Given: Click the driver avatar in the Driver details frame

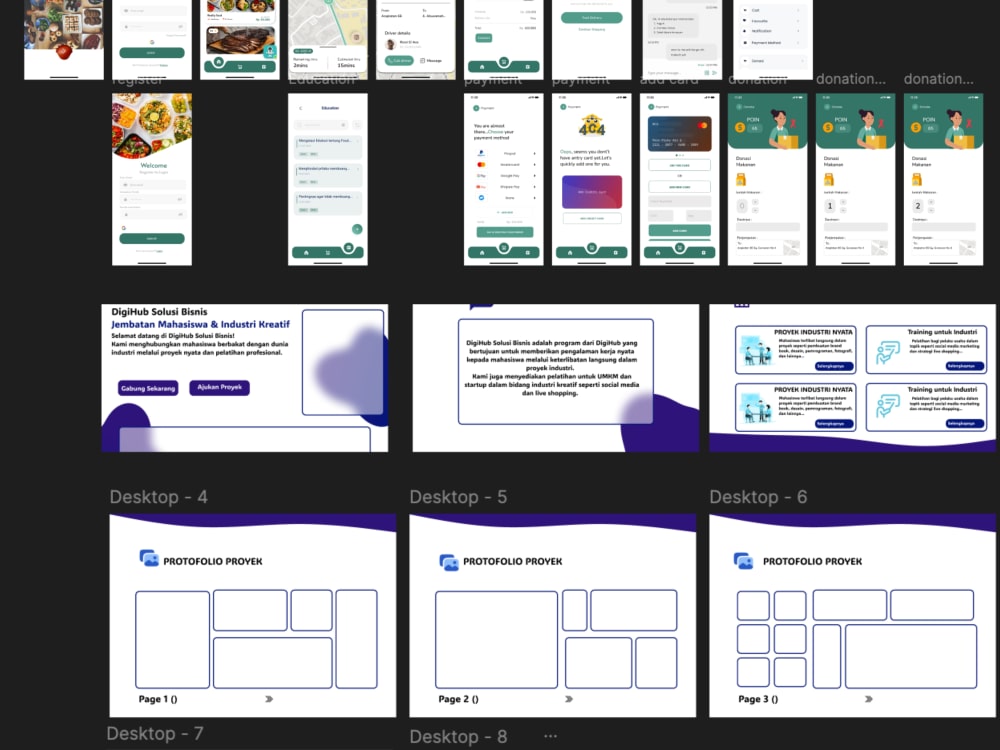Looking at the screenshot, I should coord(390,44).
